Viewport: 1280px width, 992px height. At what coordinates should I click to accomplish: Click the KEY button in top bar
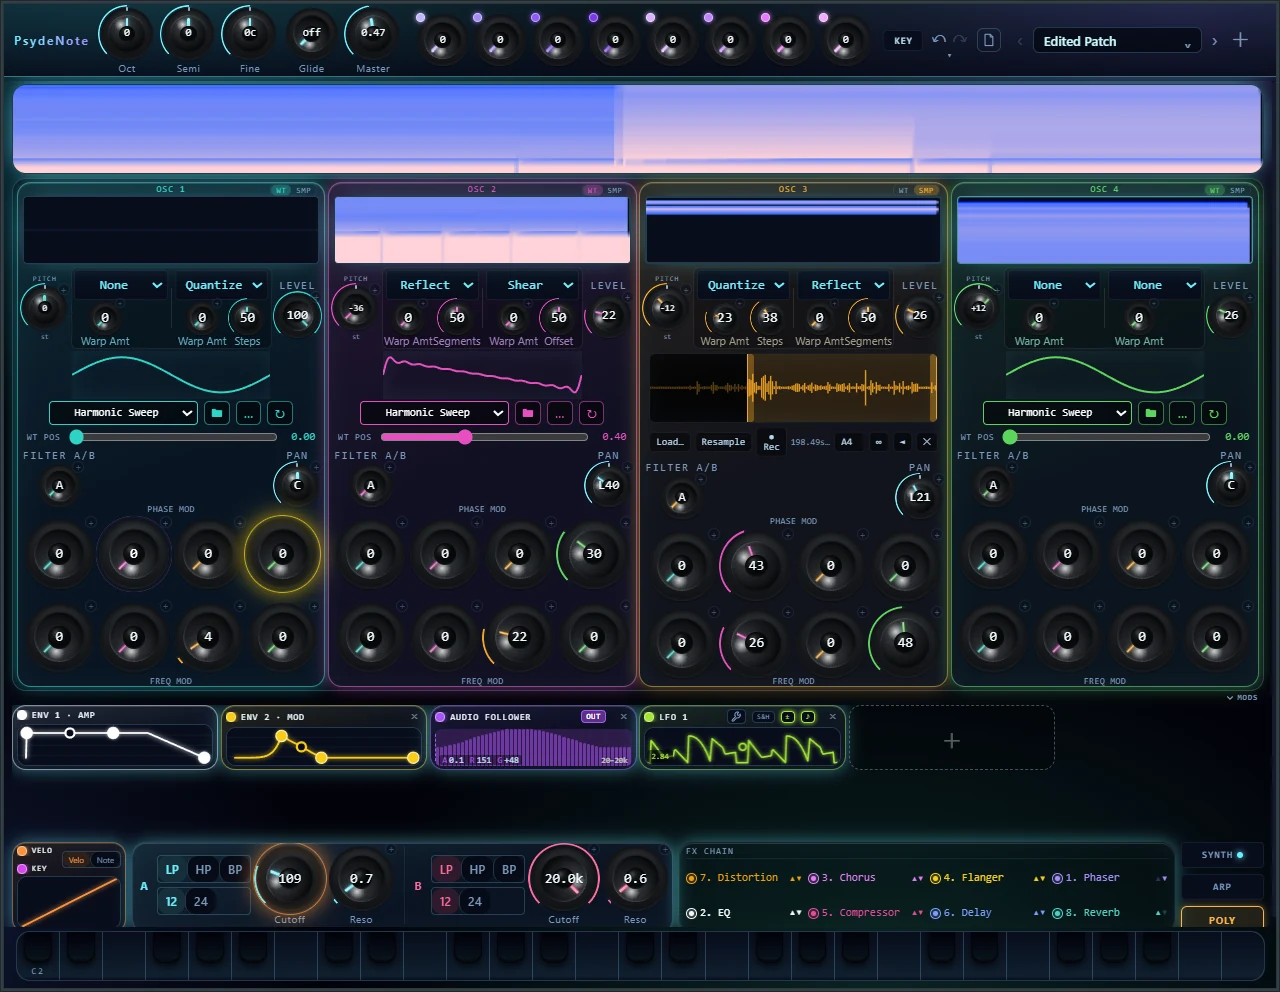pos(903,41)
